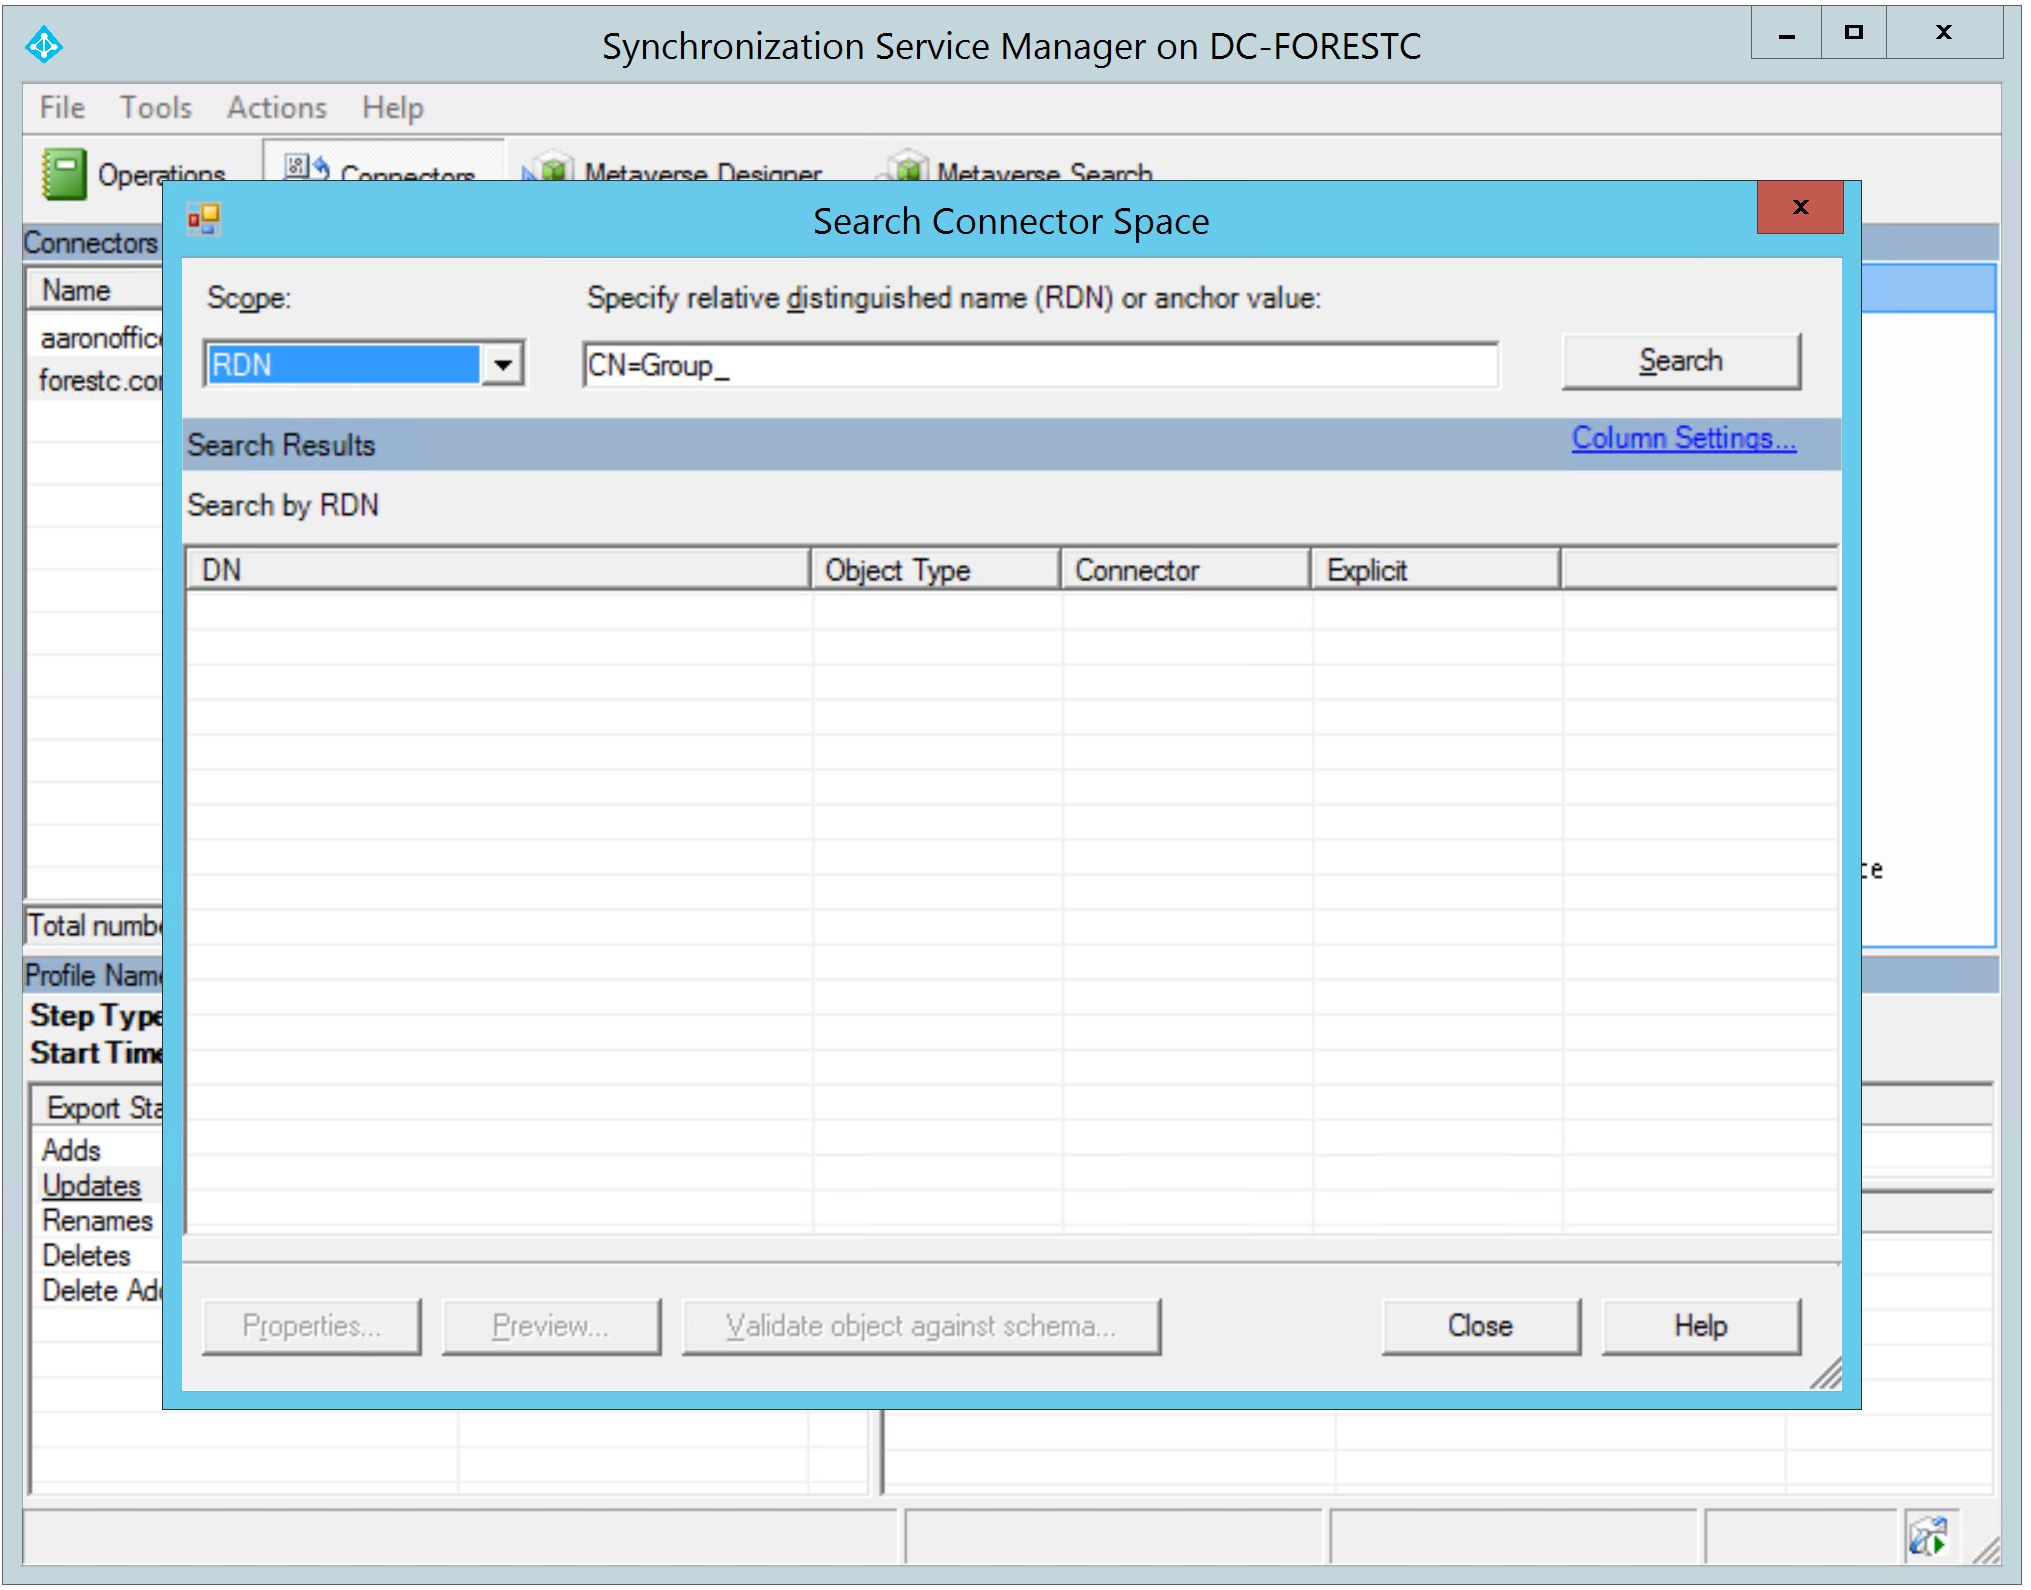Click the status bar sync icon
Screen dimensions: 2031x1590
(1927, 1537)
